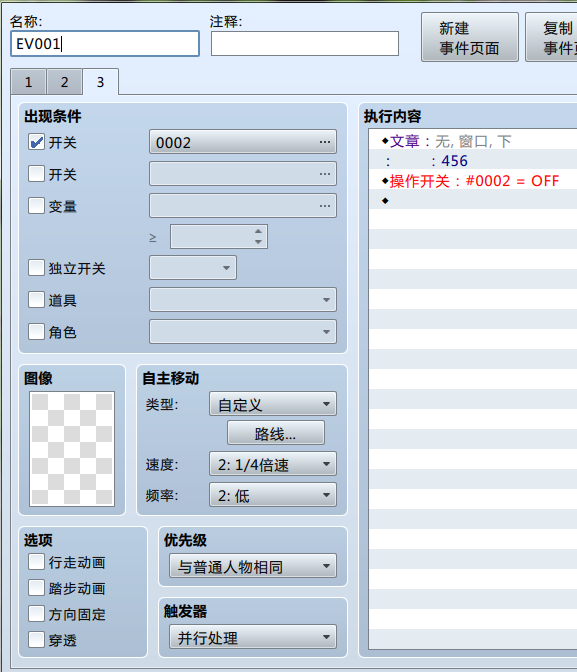
Task: Open the 优先级 dropdown 与普通人物相同
Action: pyautogui.click(x=253, y=566)
